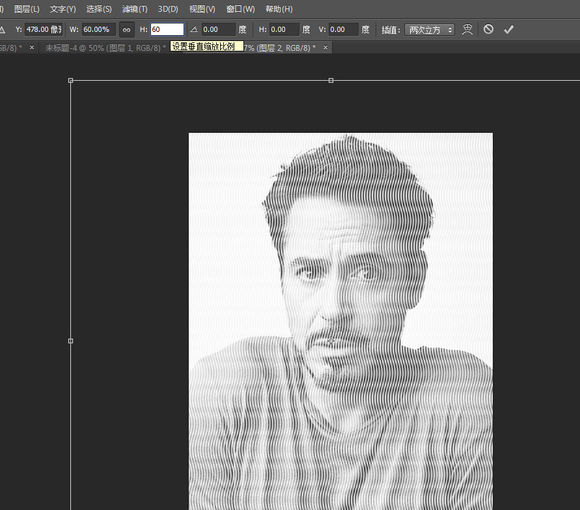Close the 图层 2 document tab
This screenshot has height=510, width=580.
[326, 47]
